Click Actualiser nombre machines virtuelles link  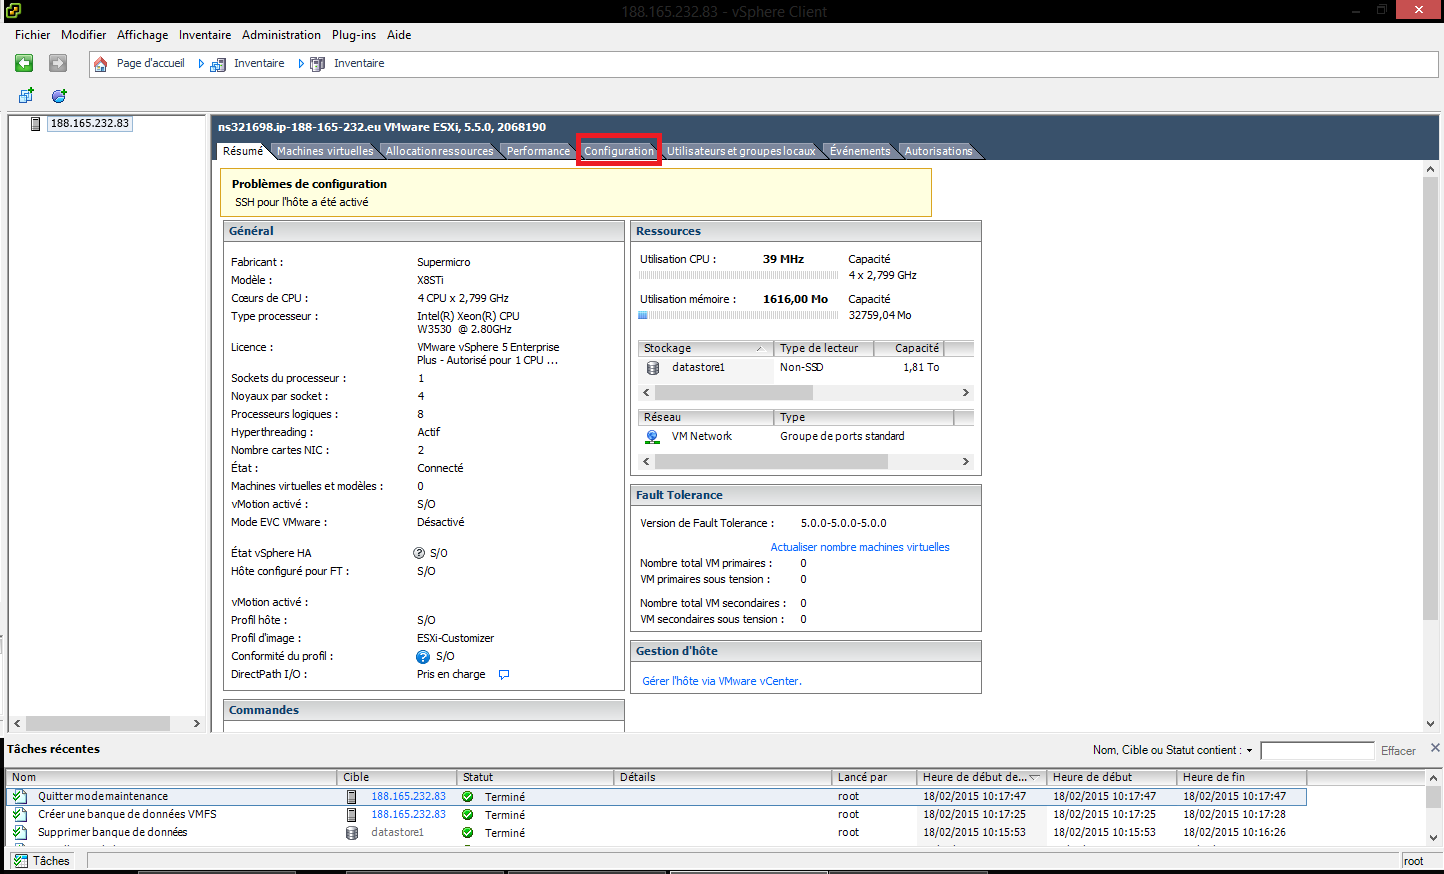[x=860, y=547]
